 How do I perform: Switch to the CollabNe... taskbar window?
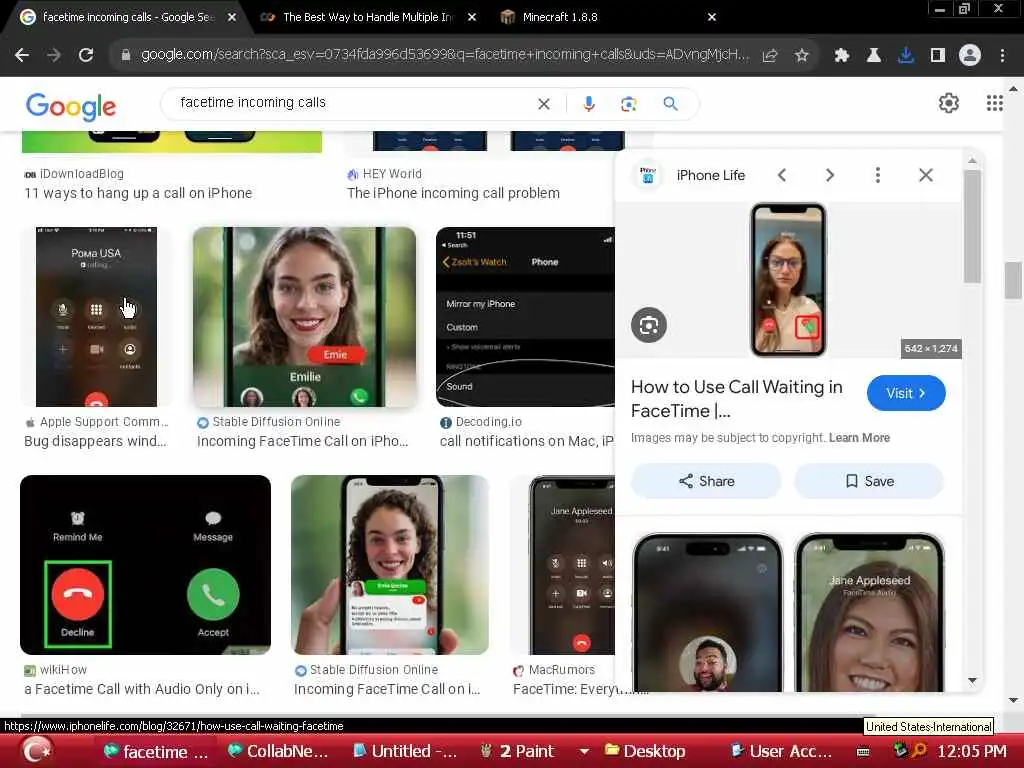277,752
